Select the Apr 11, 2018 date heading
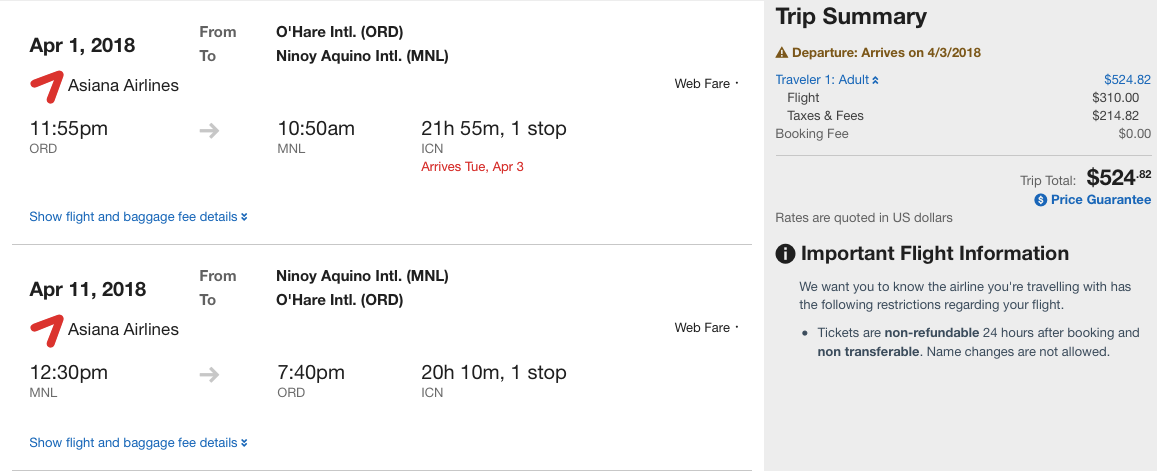Image resolution: width=1157 pixels, height=471 pixels. [88, 290]
